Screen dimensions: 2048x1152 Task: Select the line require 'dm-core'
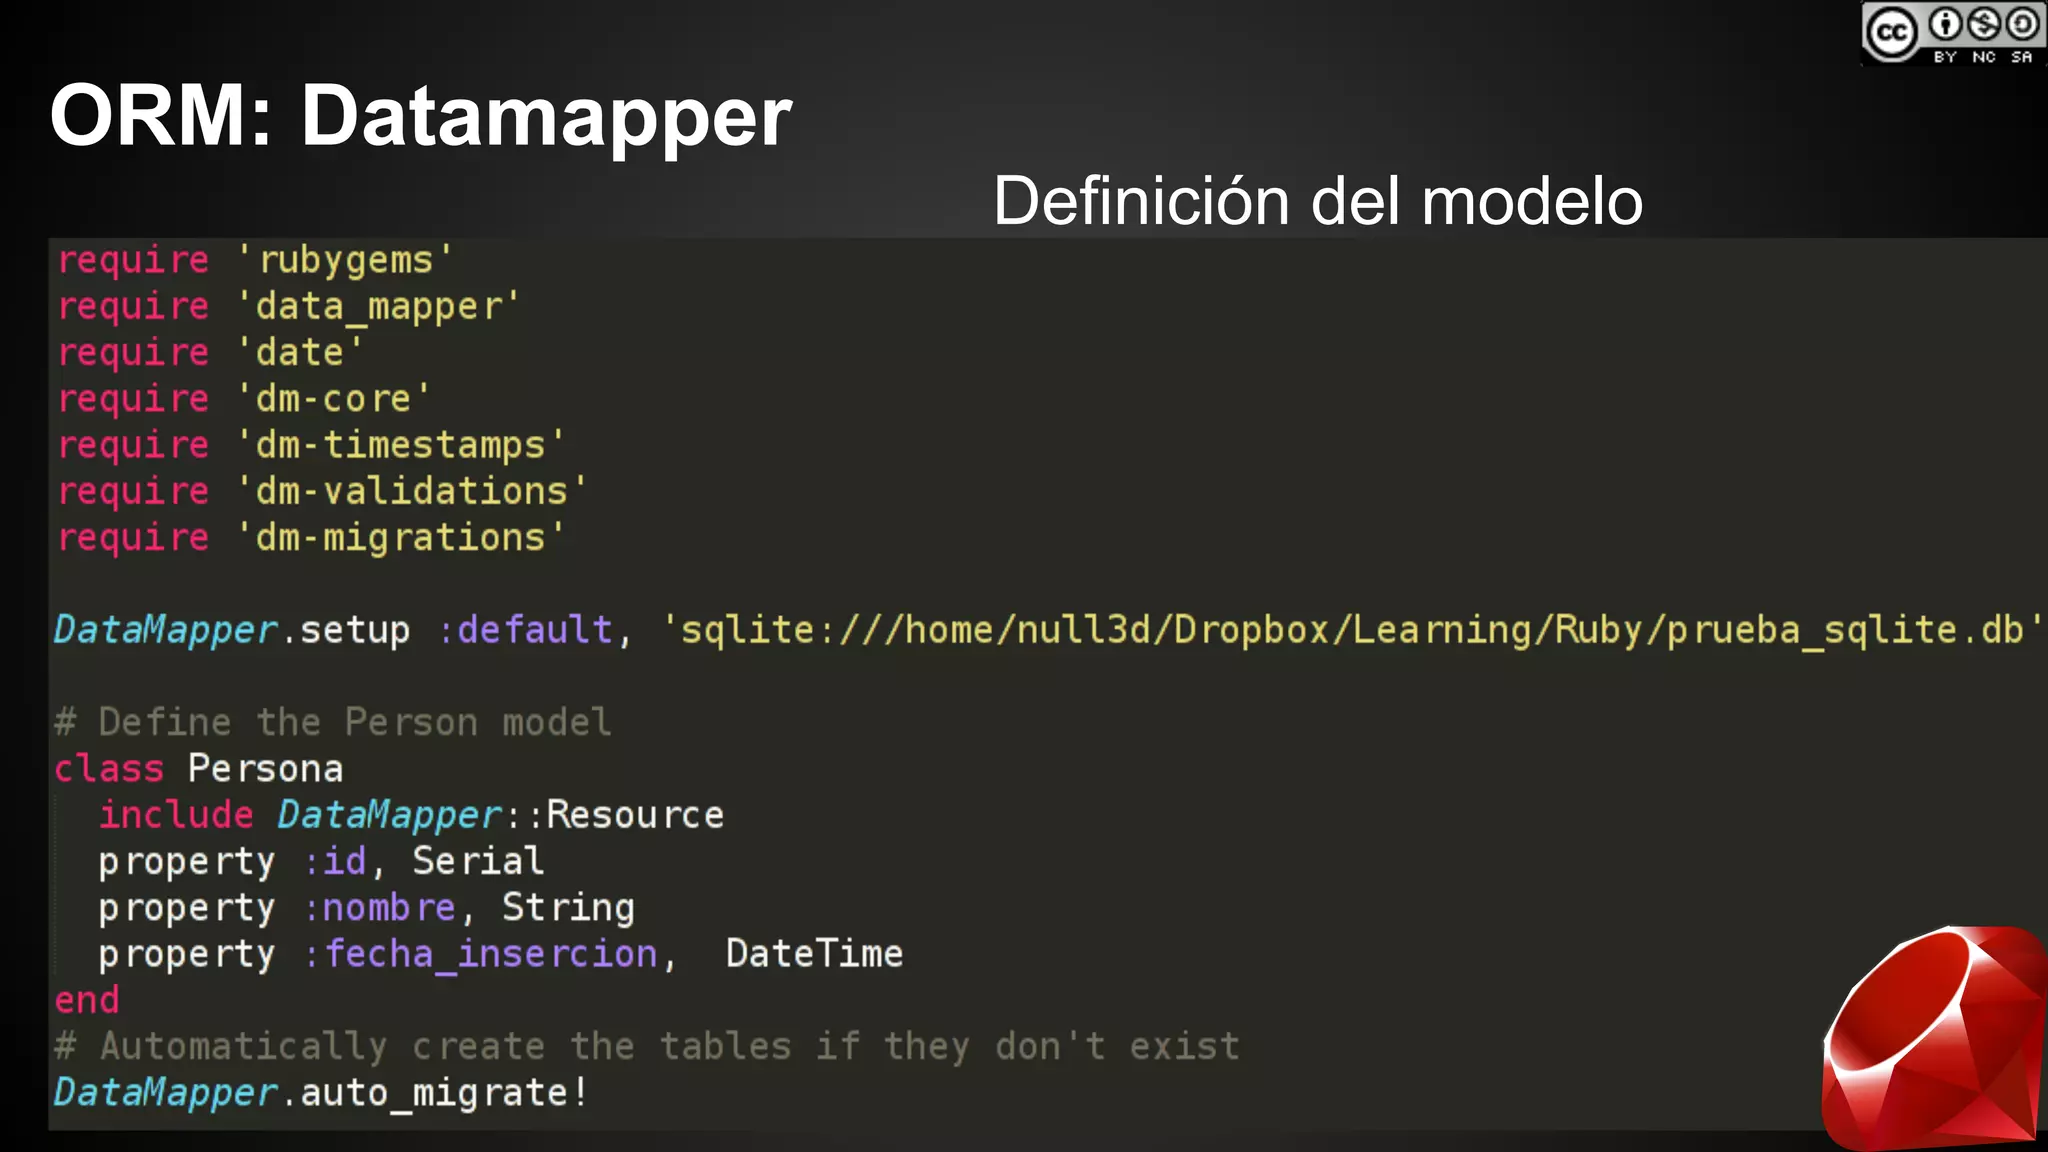point(243,398)
